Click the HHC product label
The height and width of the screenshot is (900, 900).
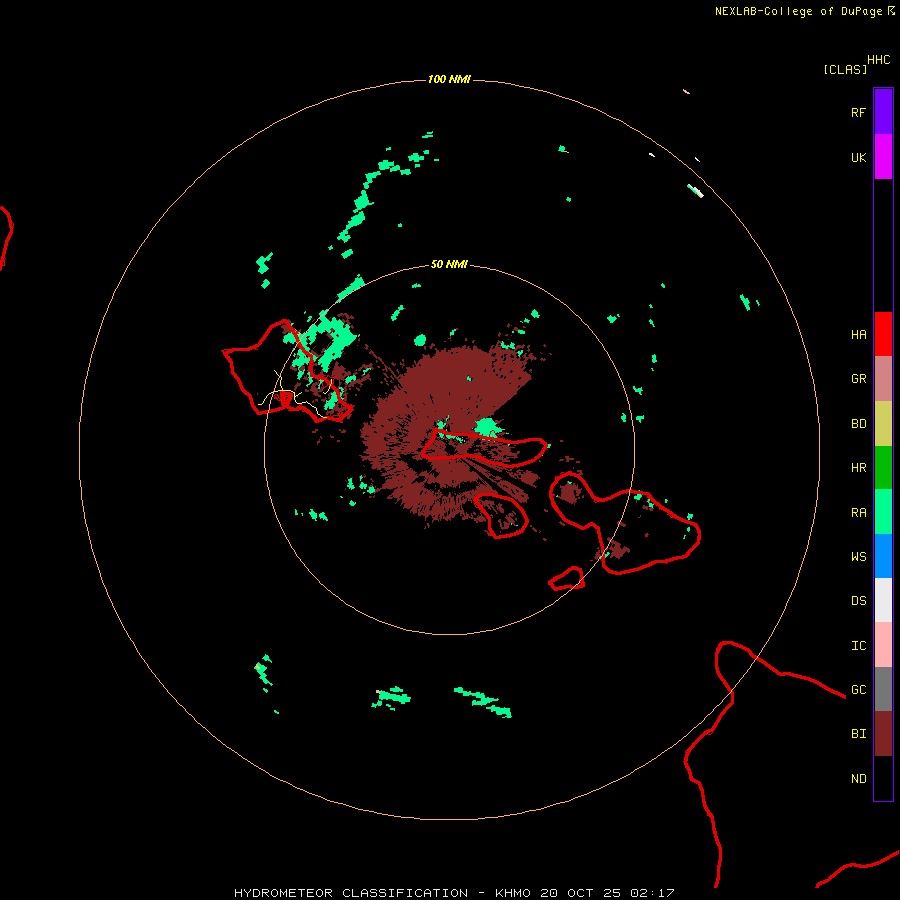click(878, 60)
